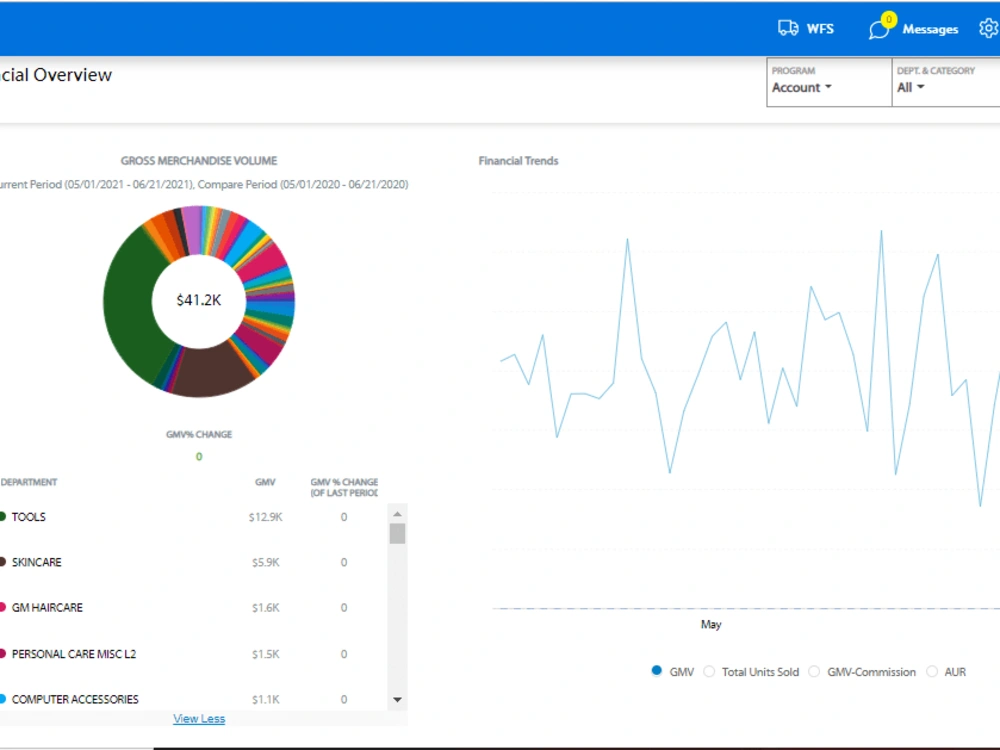Image resolution: width=1000 pixels, height=750 pixels.
Task: Click PERSONAL CARE MISC L2 row label
Action: tap(74, 654)
